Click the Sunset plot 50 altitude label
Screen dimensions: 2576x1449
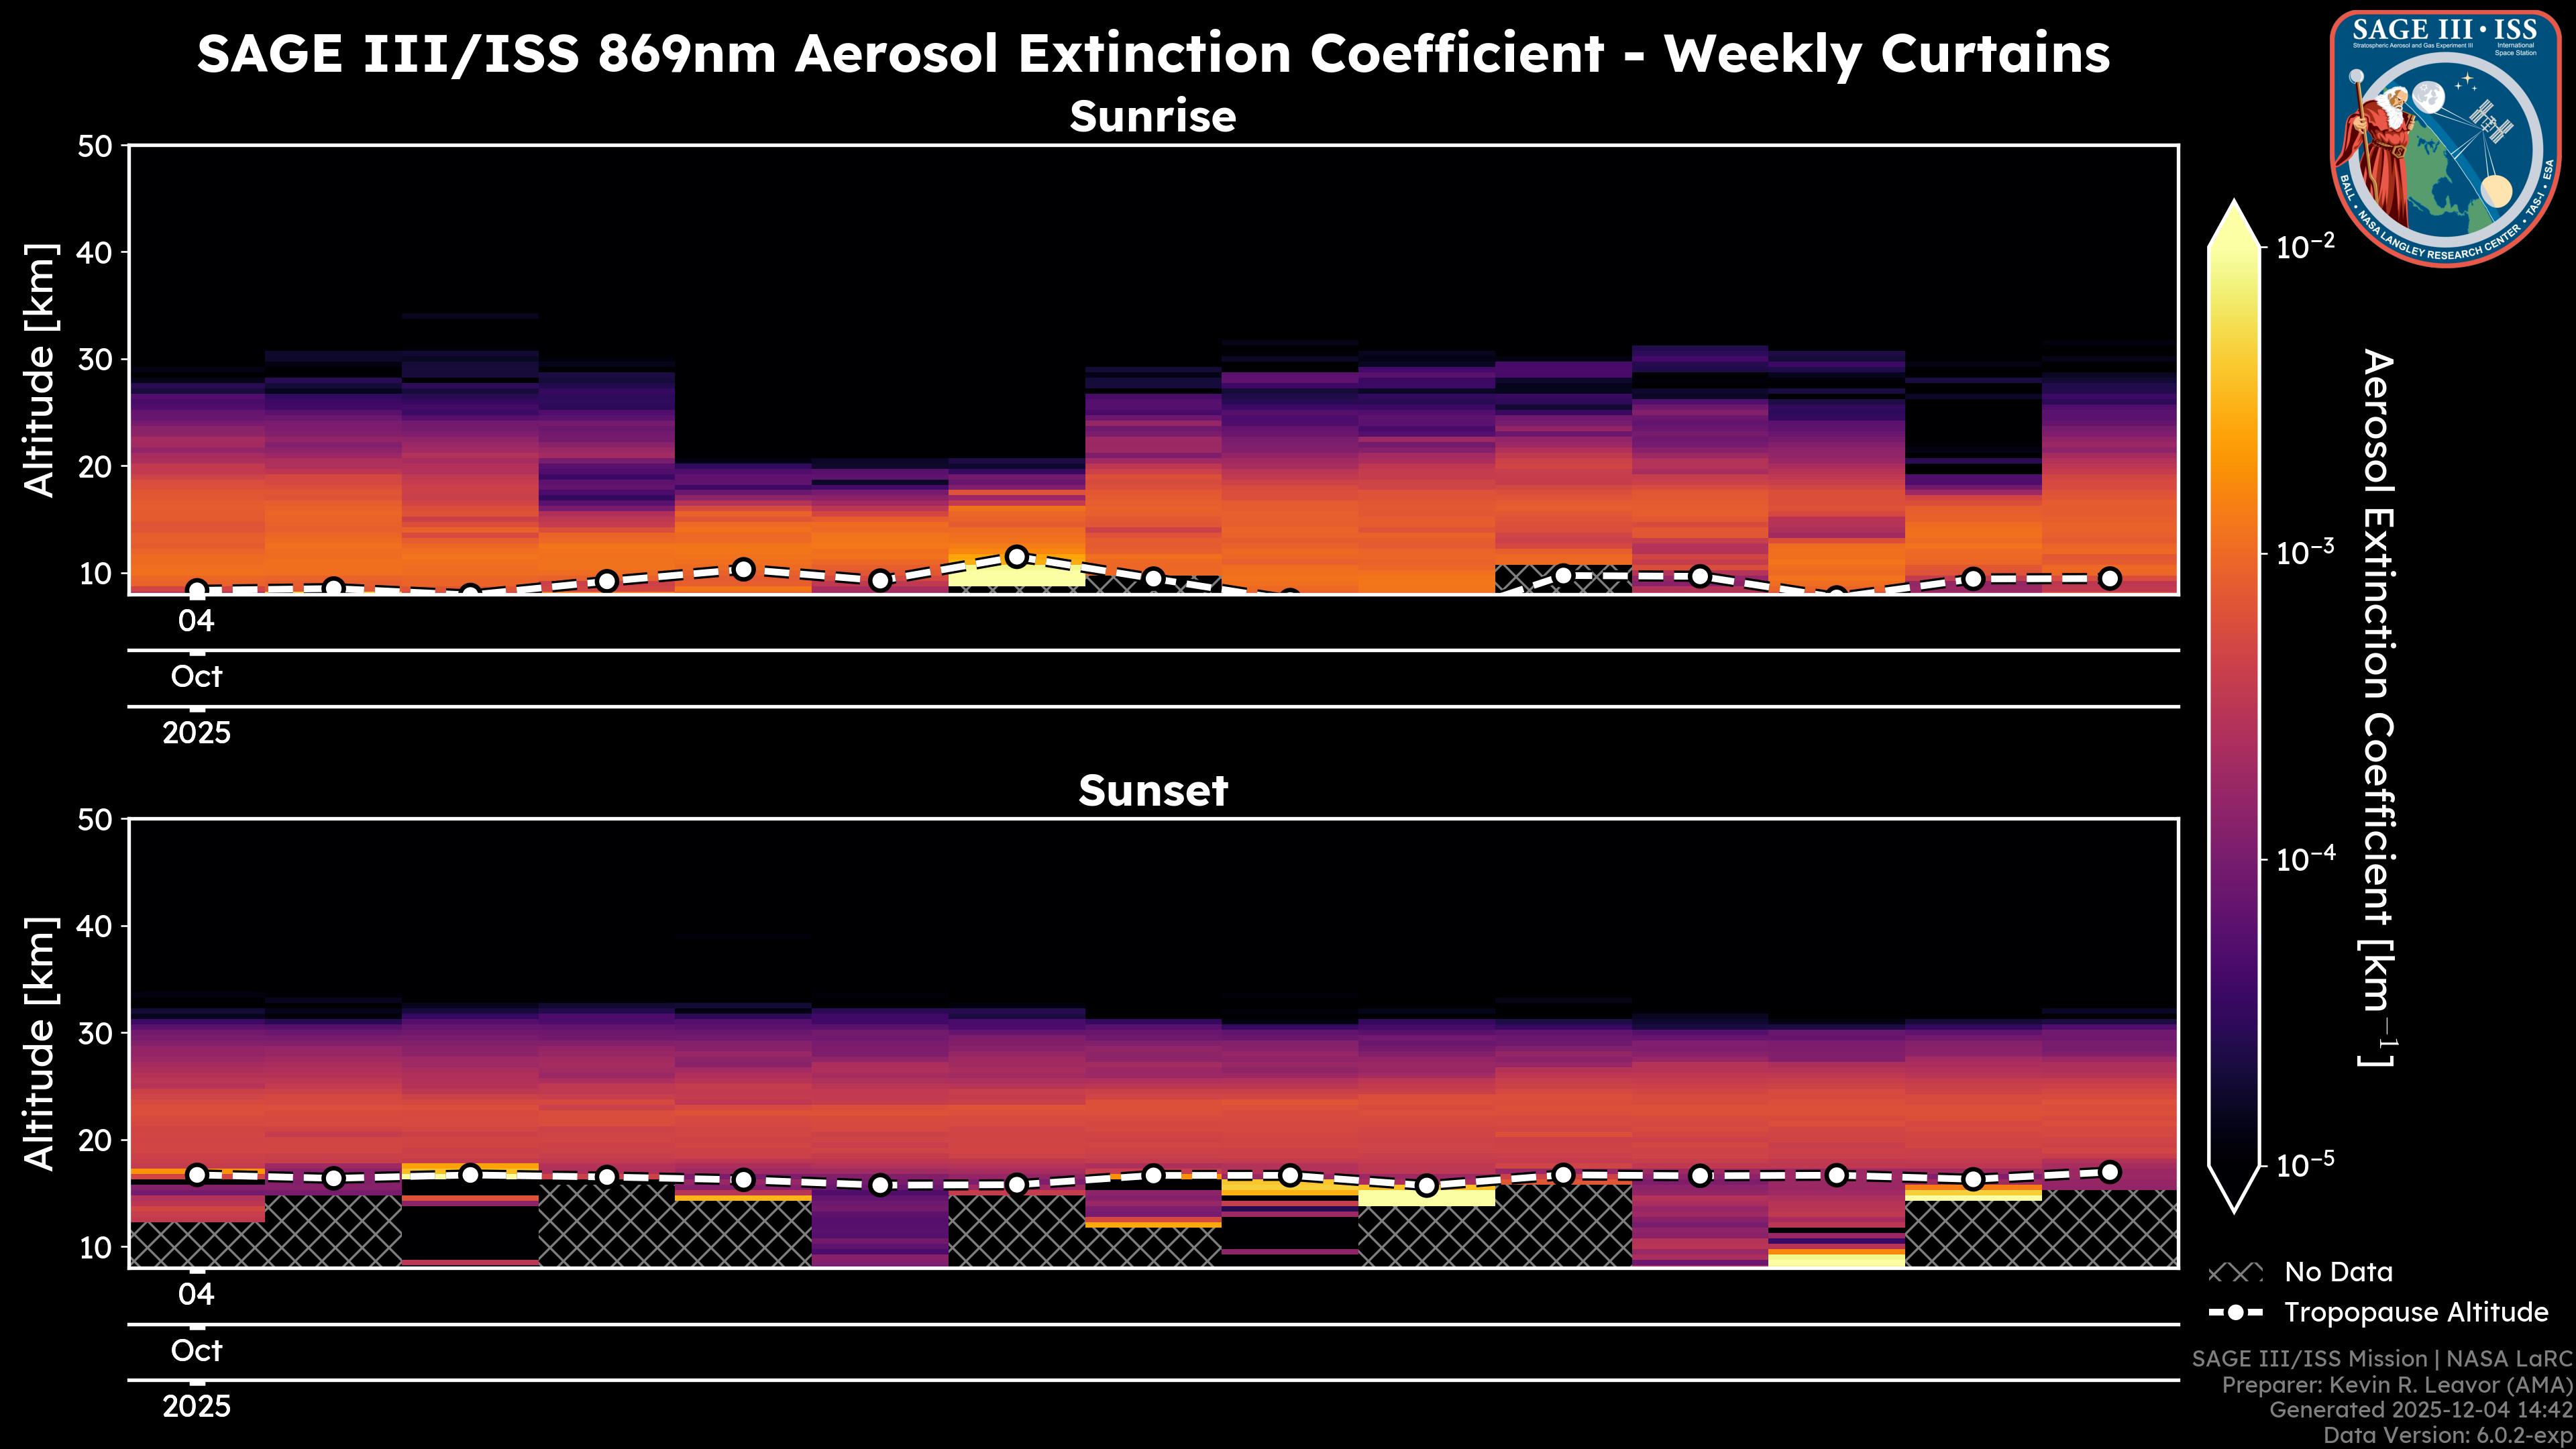coord(95,820)
